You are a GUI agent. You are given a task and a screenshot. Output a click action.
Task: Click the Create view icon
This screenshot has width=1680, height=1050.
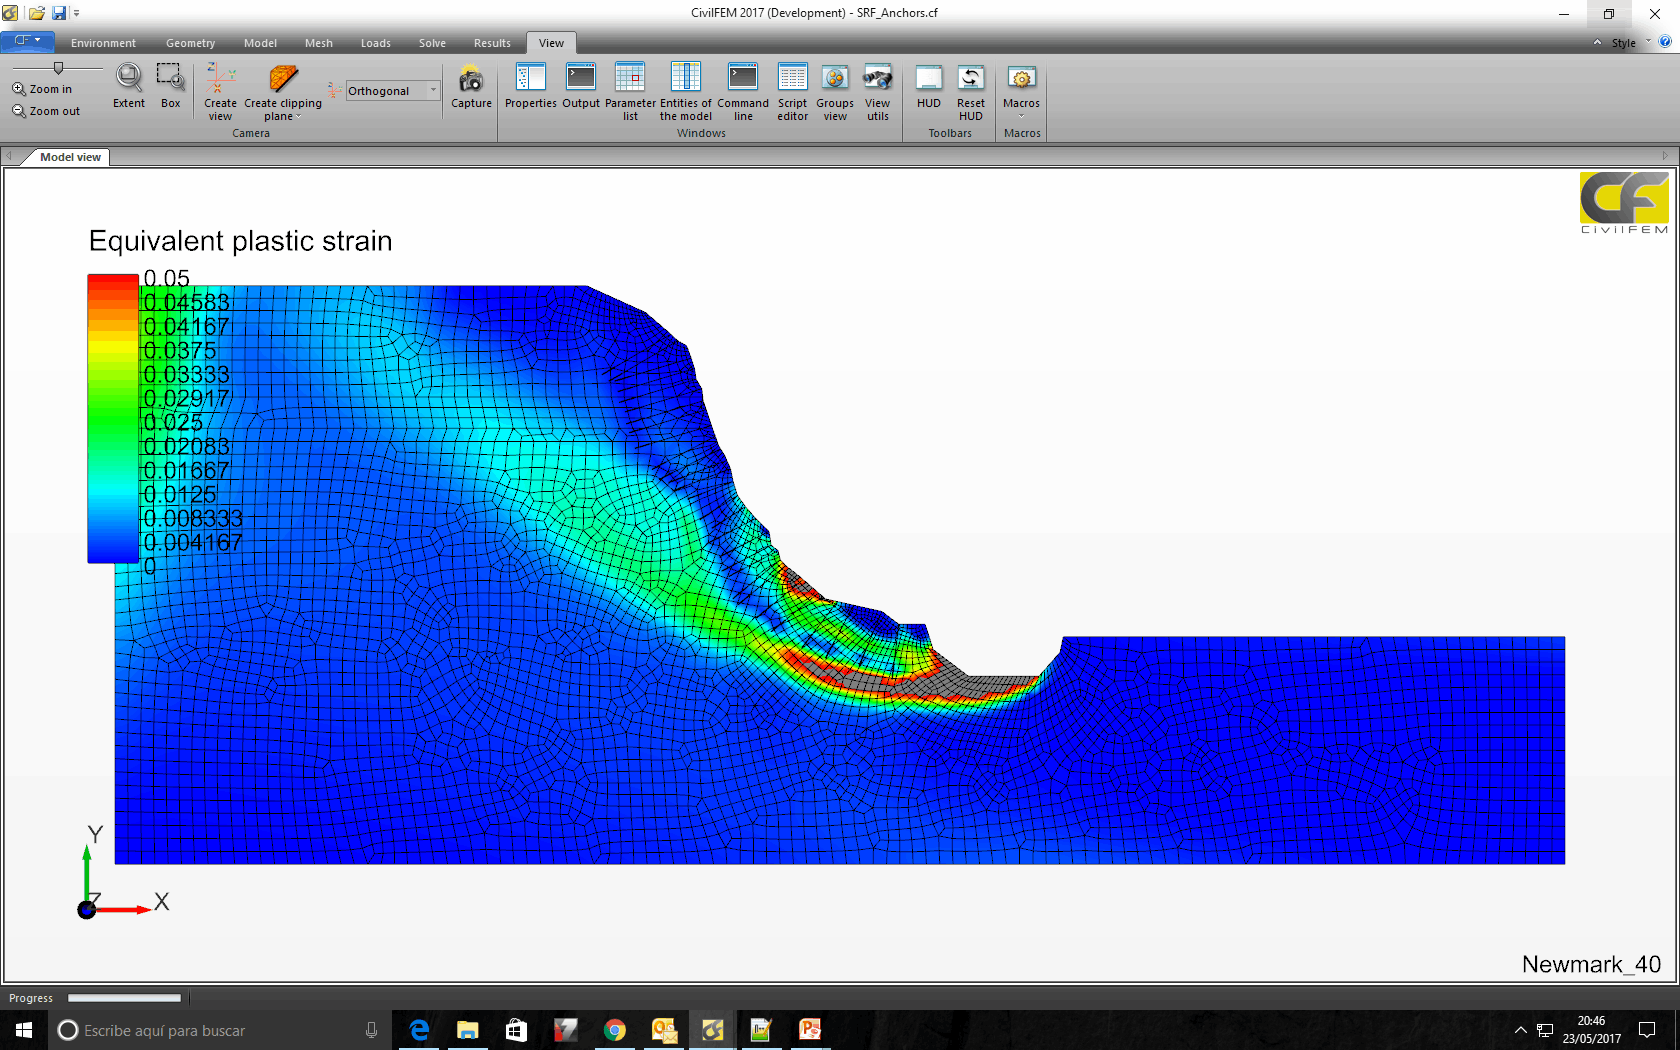click(x=220, y=80)
